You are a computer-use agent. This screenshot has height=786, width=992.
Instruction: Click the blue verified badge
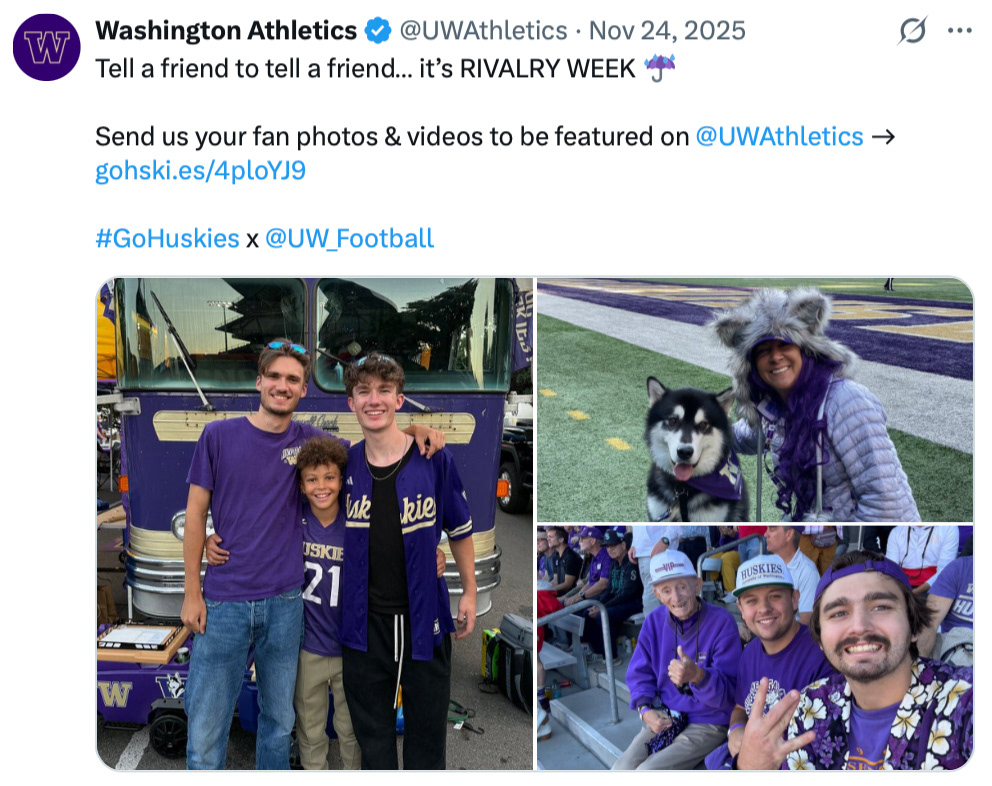tap(377, 32)
